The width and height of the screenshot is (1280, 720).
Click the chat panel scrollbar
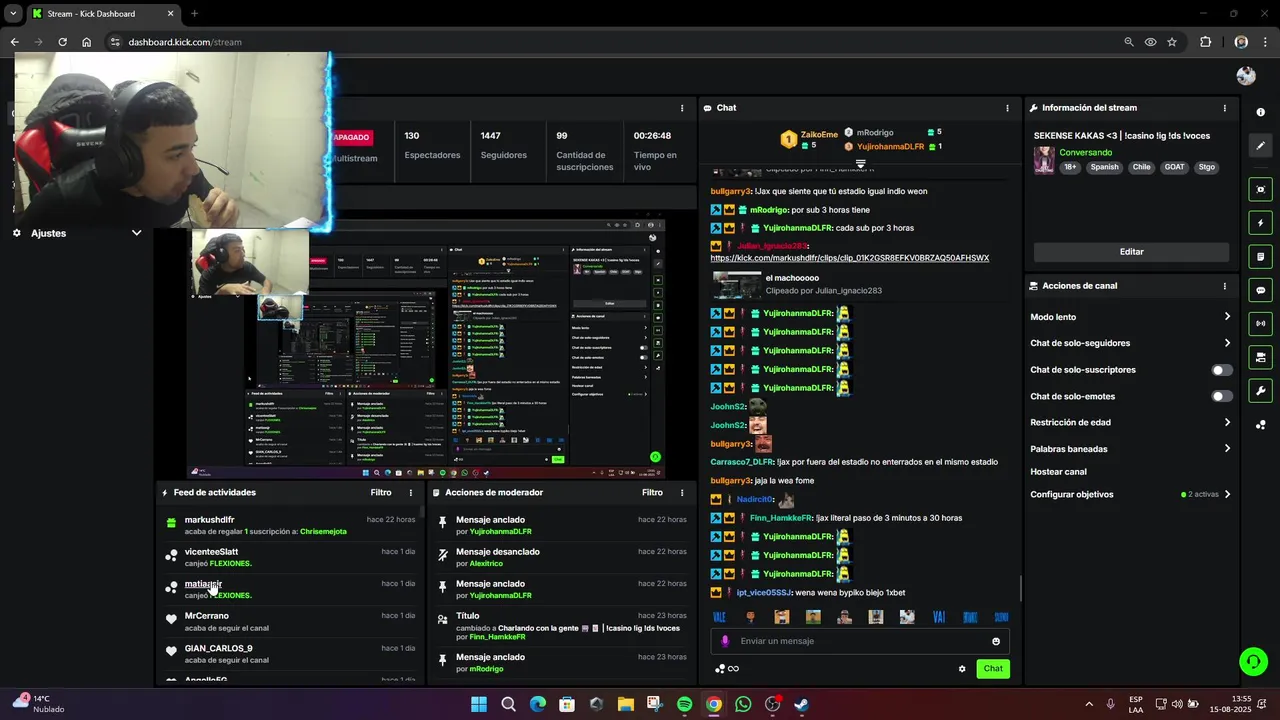pos(1020,588)
